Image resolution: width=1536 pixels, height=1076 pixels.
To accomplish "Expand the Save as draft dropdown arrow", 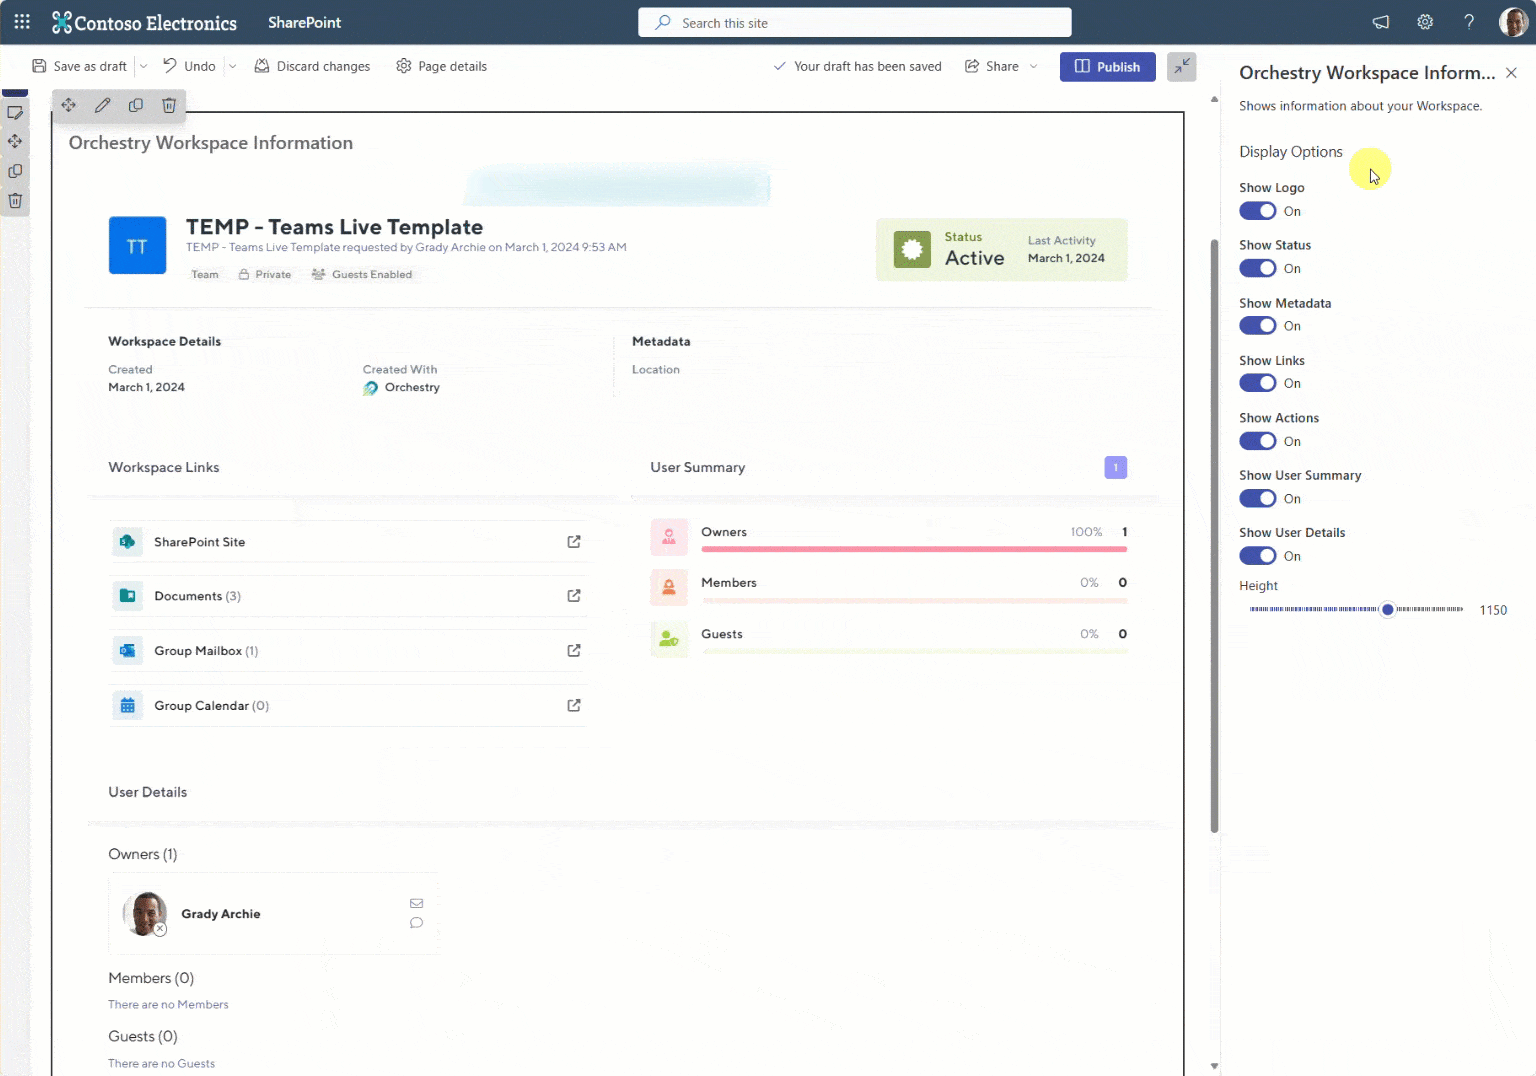I will point(143,66).
